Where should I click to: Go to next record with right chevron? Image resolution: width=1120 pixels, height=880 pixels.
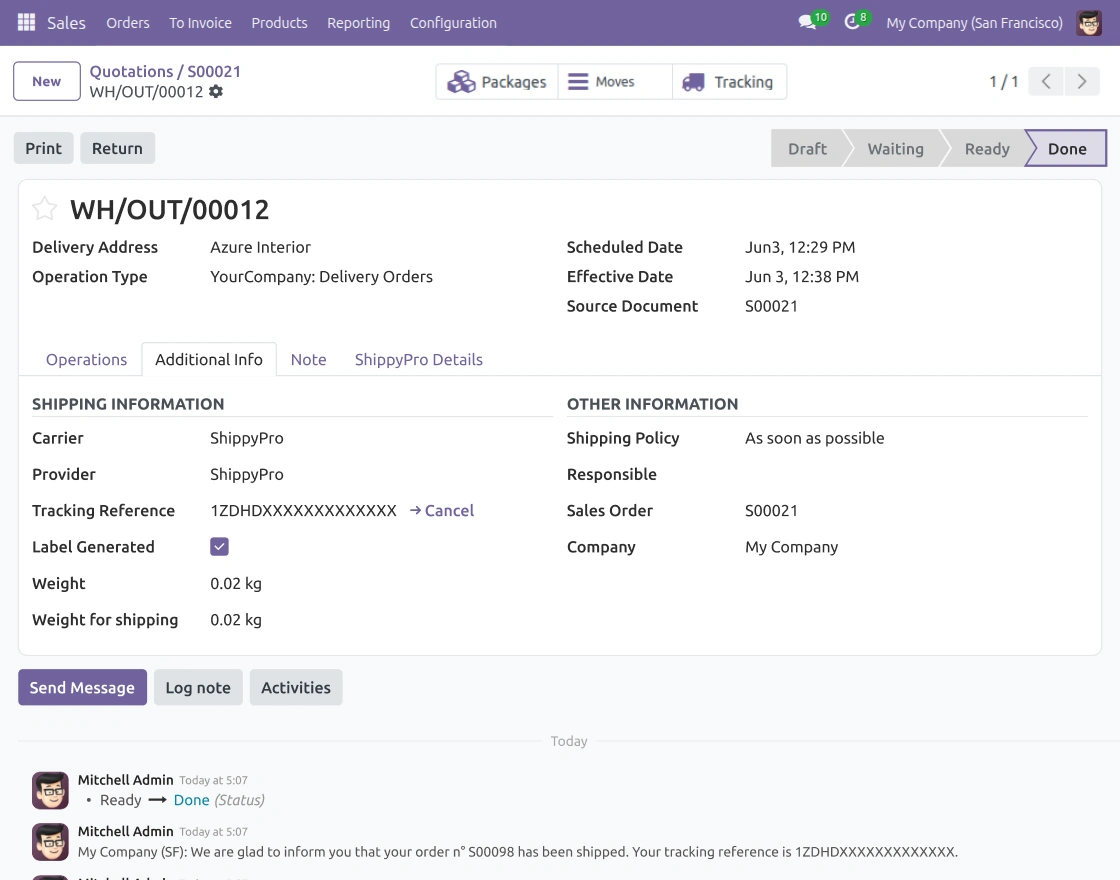[x=1082, y=81]
